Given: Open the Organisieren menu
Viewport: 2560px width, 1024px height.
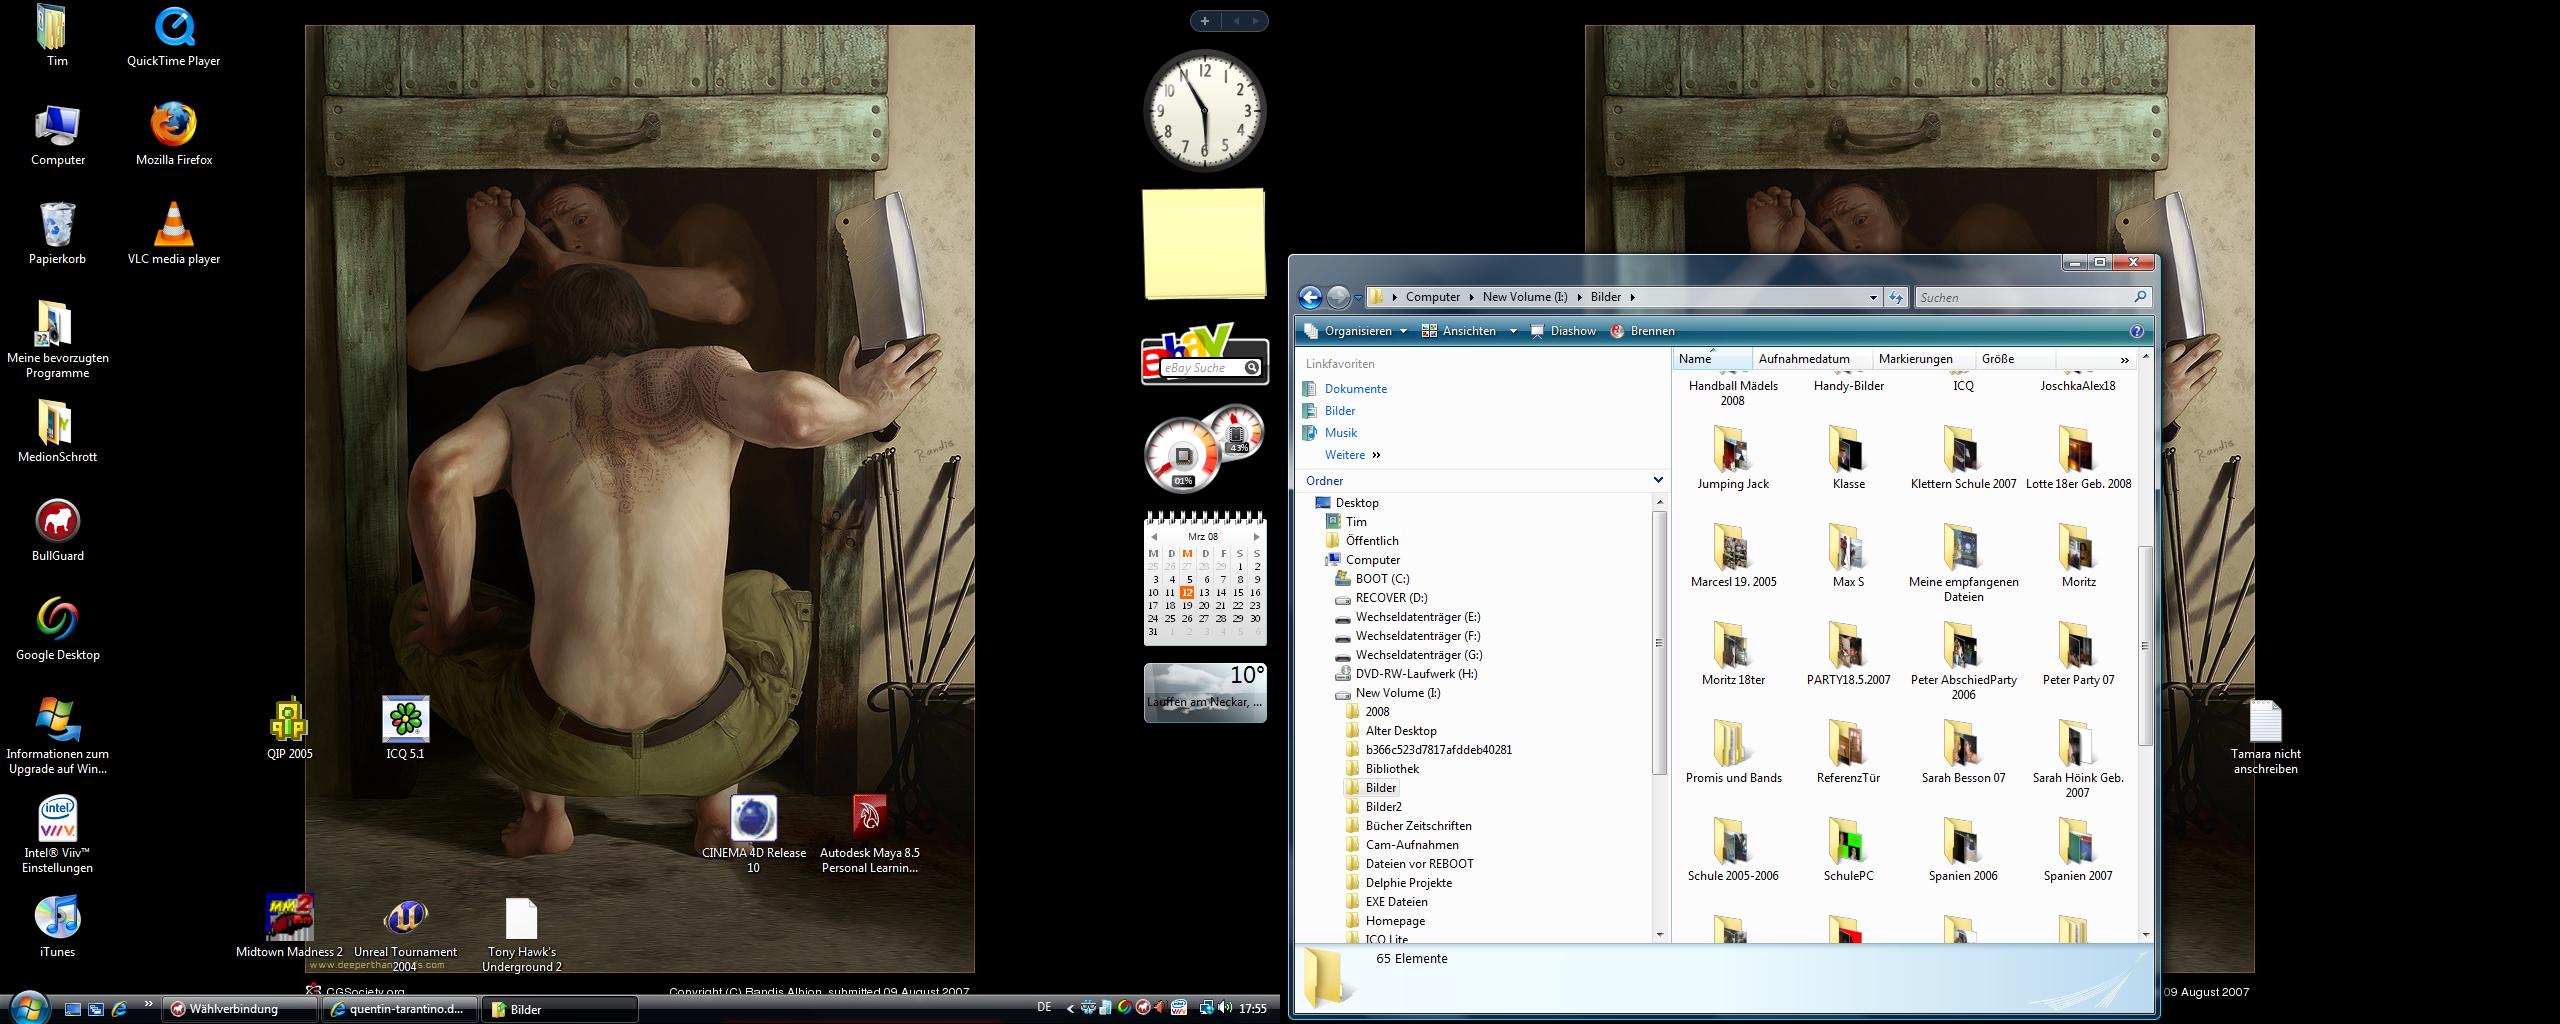Looking at the screenshot, I should [x=1356, y=331].
